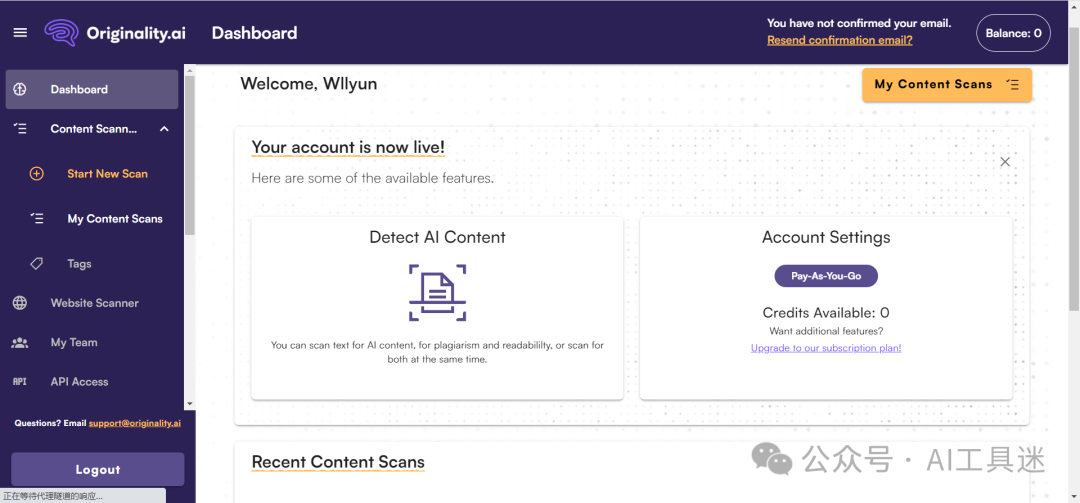1080x503 pixels.
Task: Click the sidebar scrollbar thumb
Action: [189, 156]
